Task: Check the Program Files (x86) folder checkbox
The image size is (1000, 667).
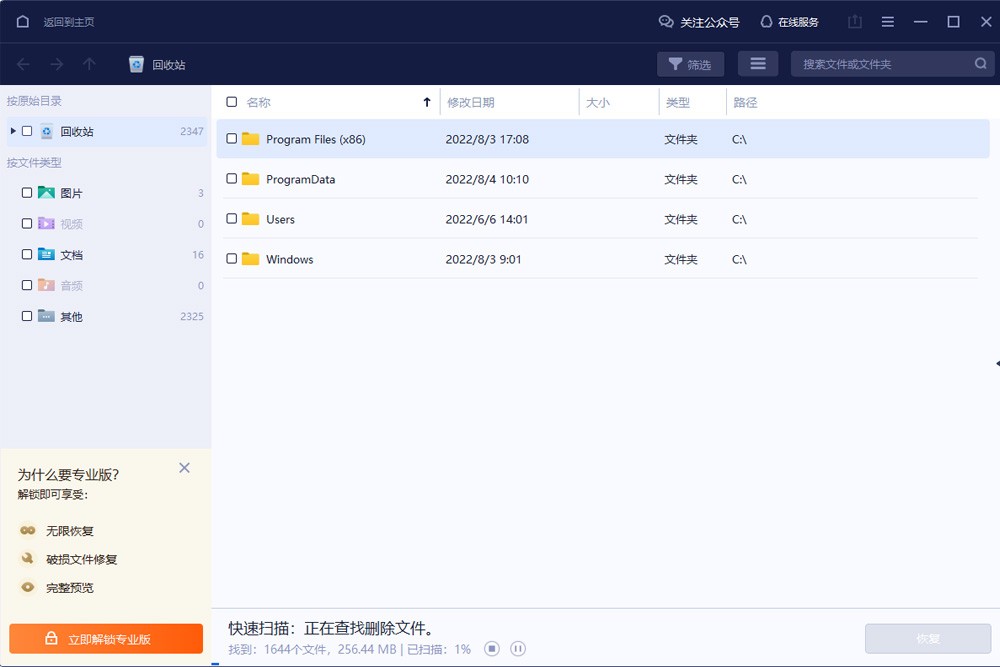Action: click(232, 139)
